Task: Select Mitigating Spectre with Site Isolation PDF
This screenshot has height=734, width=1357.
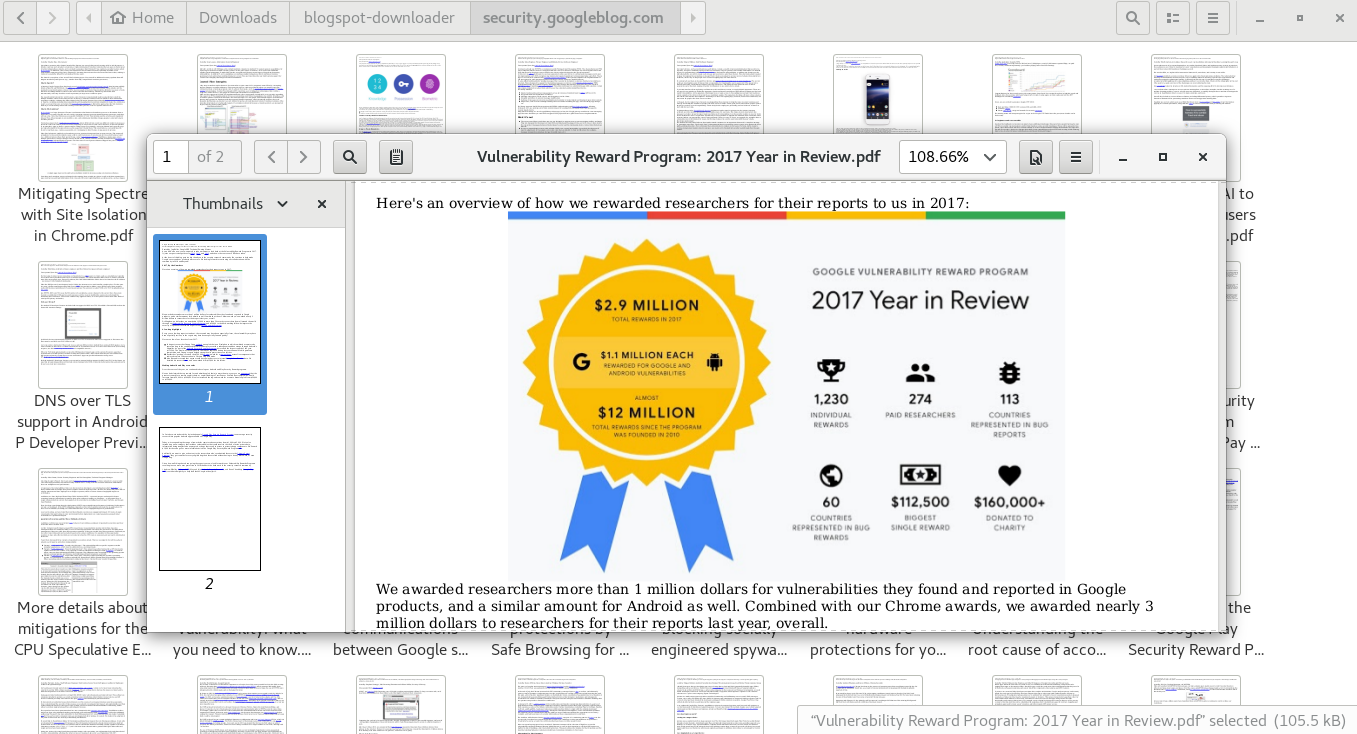Action: 83,150
